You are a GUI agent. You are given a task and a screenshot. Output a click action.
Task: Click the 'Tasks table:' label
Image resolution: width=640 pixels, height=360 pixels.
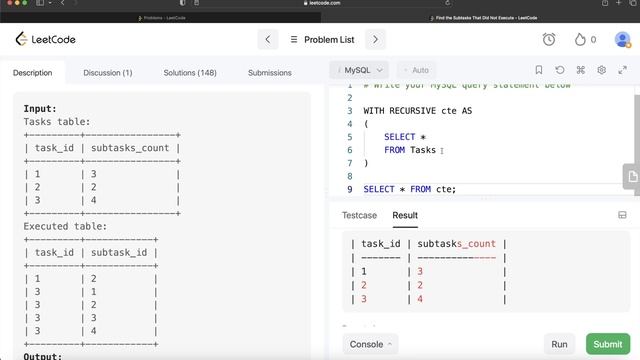coord(57,122)
